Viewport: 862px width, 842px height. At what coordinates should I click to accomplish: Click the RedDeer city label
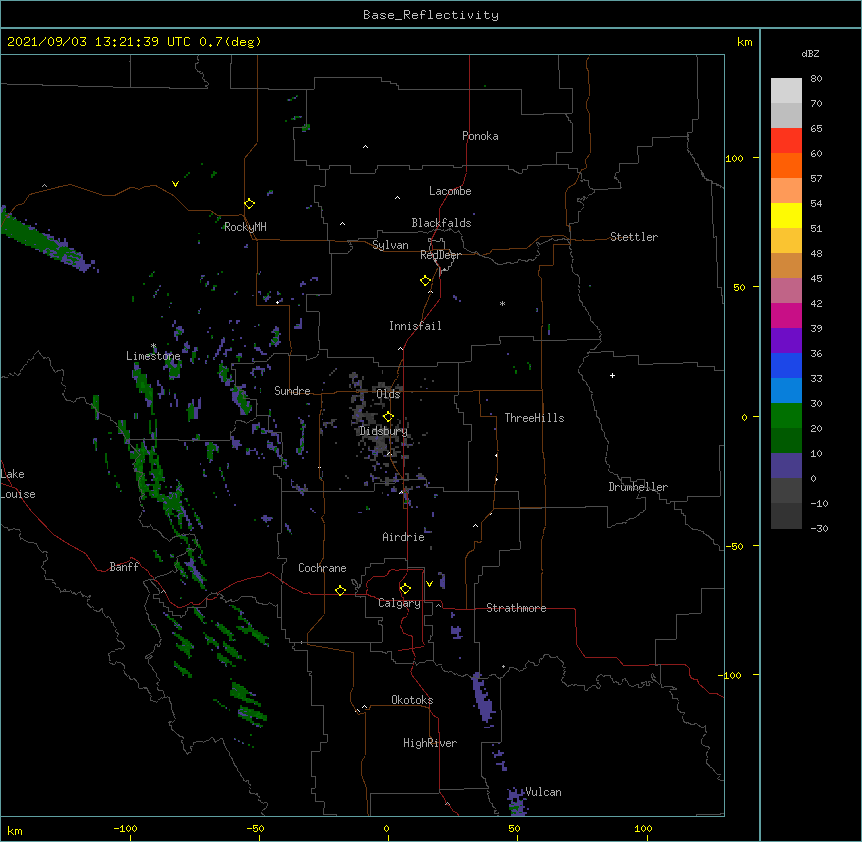[440, 255]
